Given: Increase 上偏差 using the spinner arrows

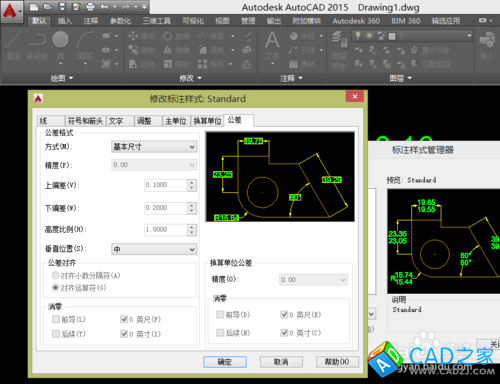Looking at the screenshot, I should click(x=192, y=182).
